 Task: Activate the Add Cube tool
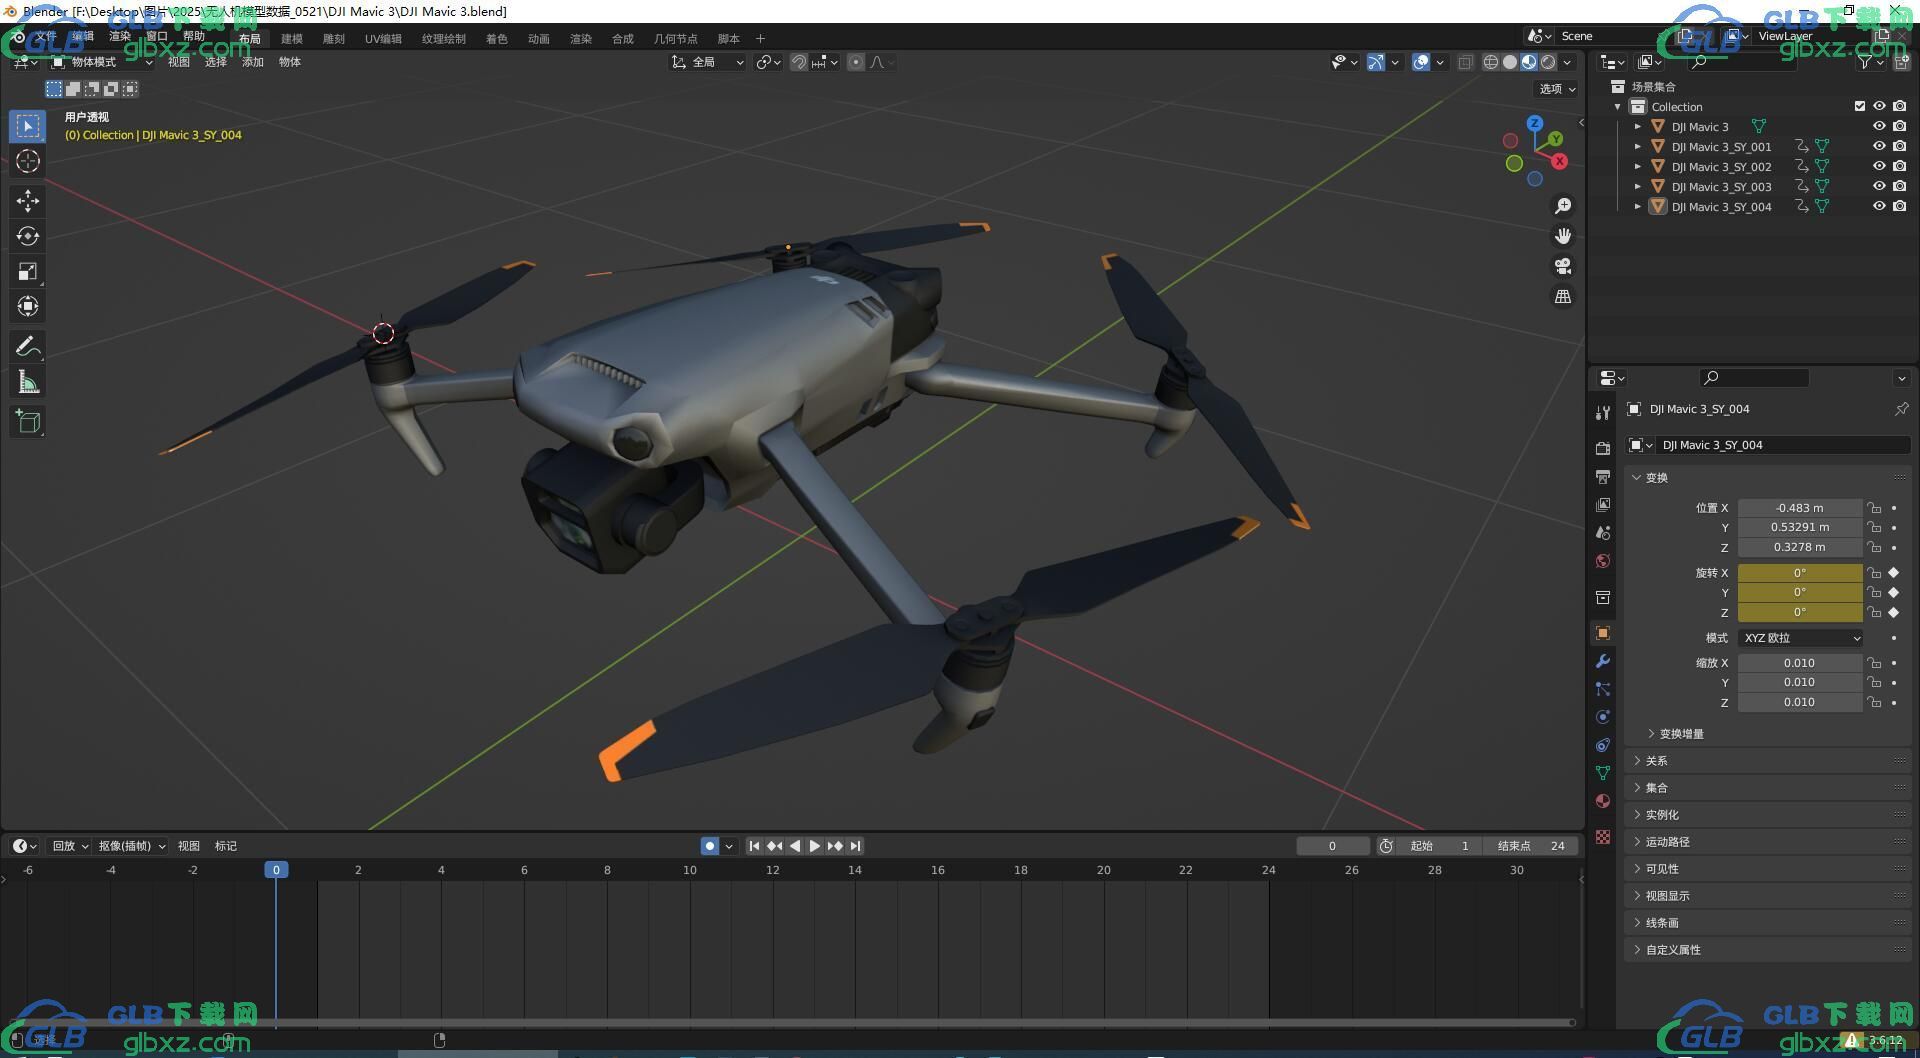click(x=28, y=422)
